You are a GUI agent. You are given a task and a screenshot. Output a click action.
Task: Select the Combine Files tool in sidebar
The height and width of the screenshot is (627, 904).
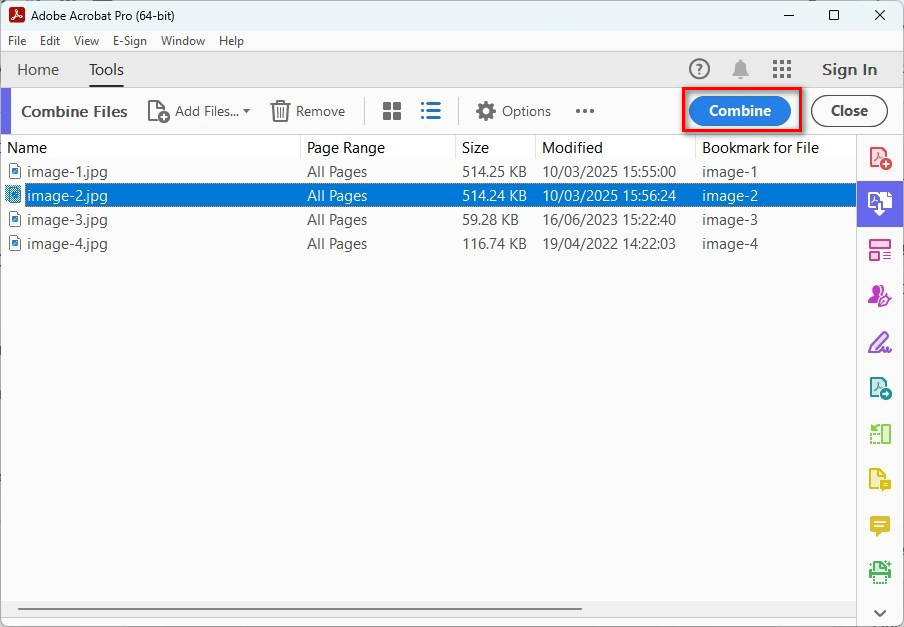click(x=880, y=203)
